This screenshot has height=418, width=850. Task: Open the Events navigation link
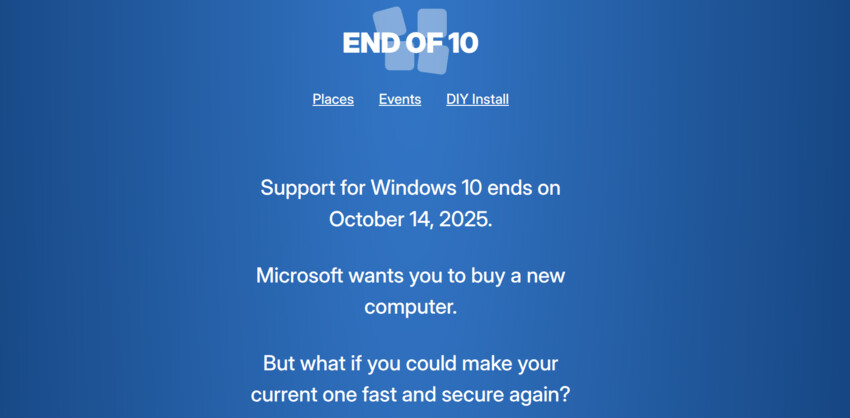[400, 99]
